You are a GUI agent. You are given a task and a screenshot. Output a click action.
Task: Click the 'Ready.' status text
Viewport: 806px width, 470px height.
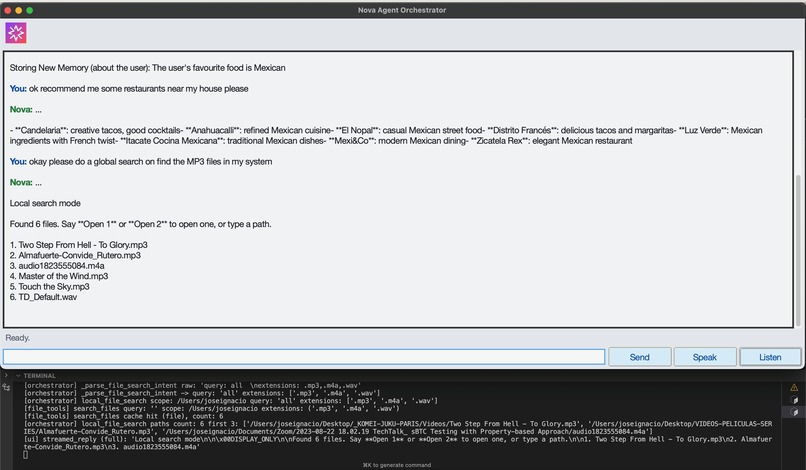tap(17, 338)
